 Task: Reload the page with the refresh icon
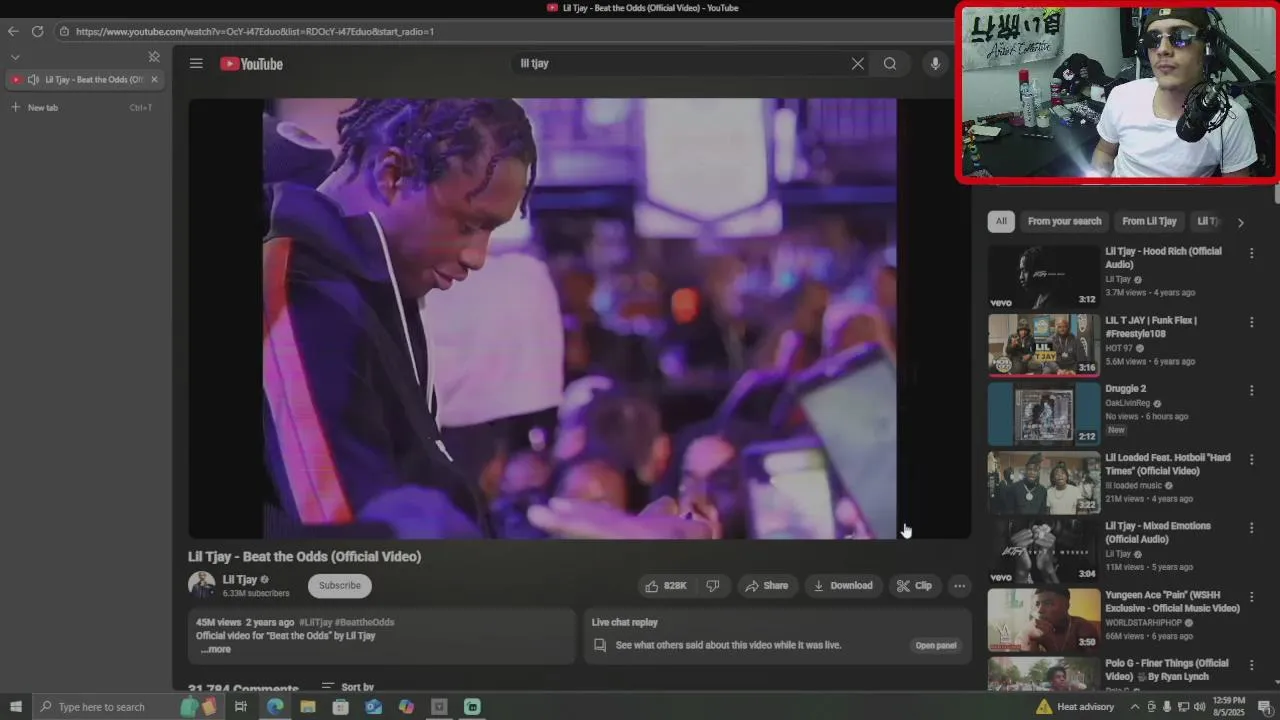(x=37, y=31)
